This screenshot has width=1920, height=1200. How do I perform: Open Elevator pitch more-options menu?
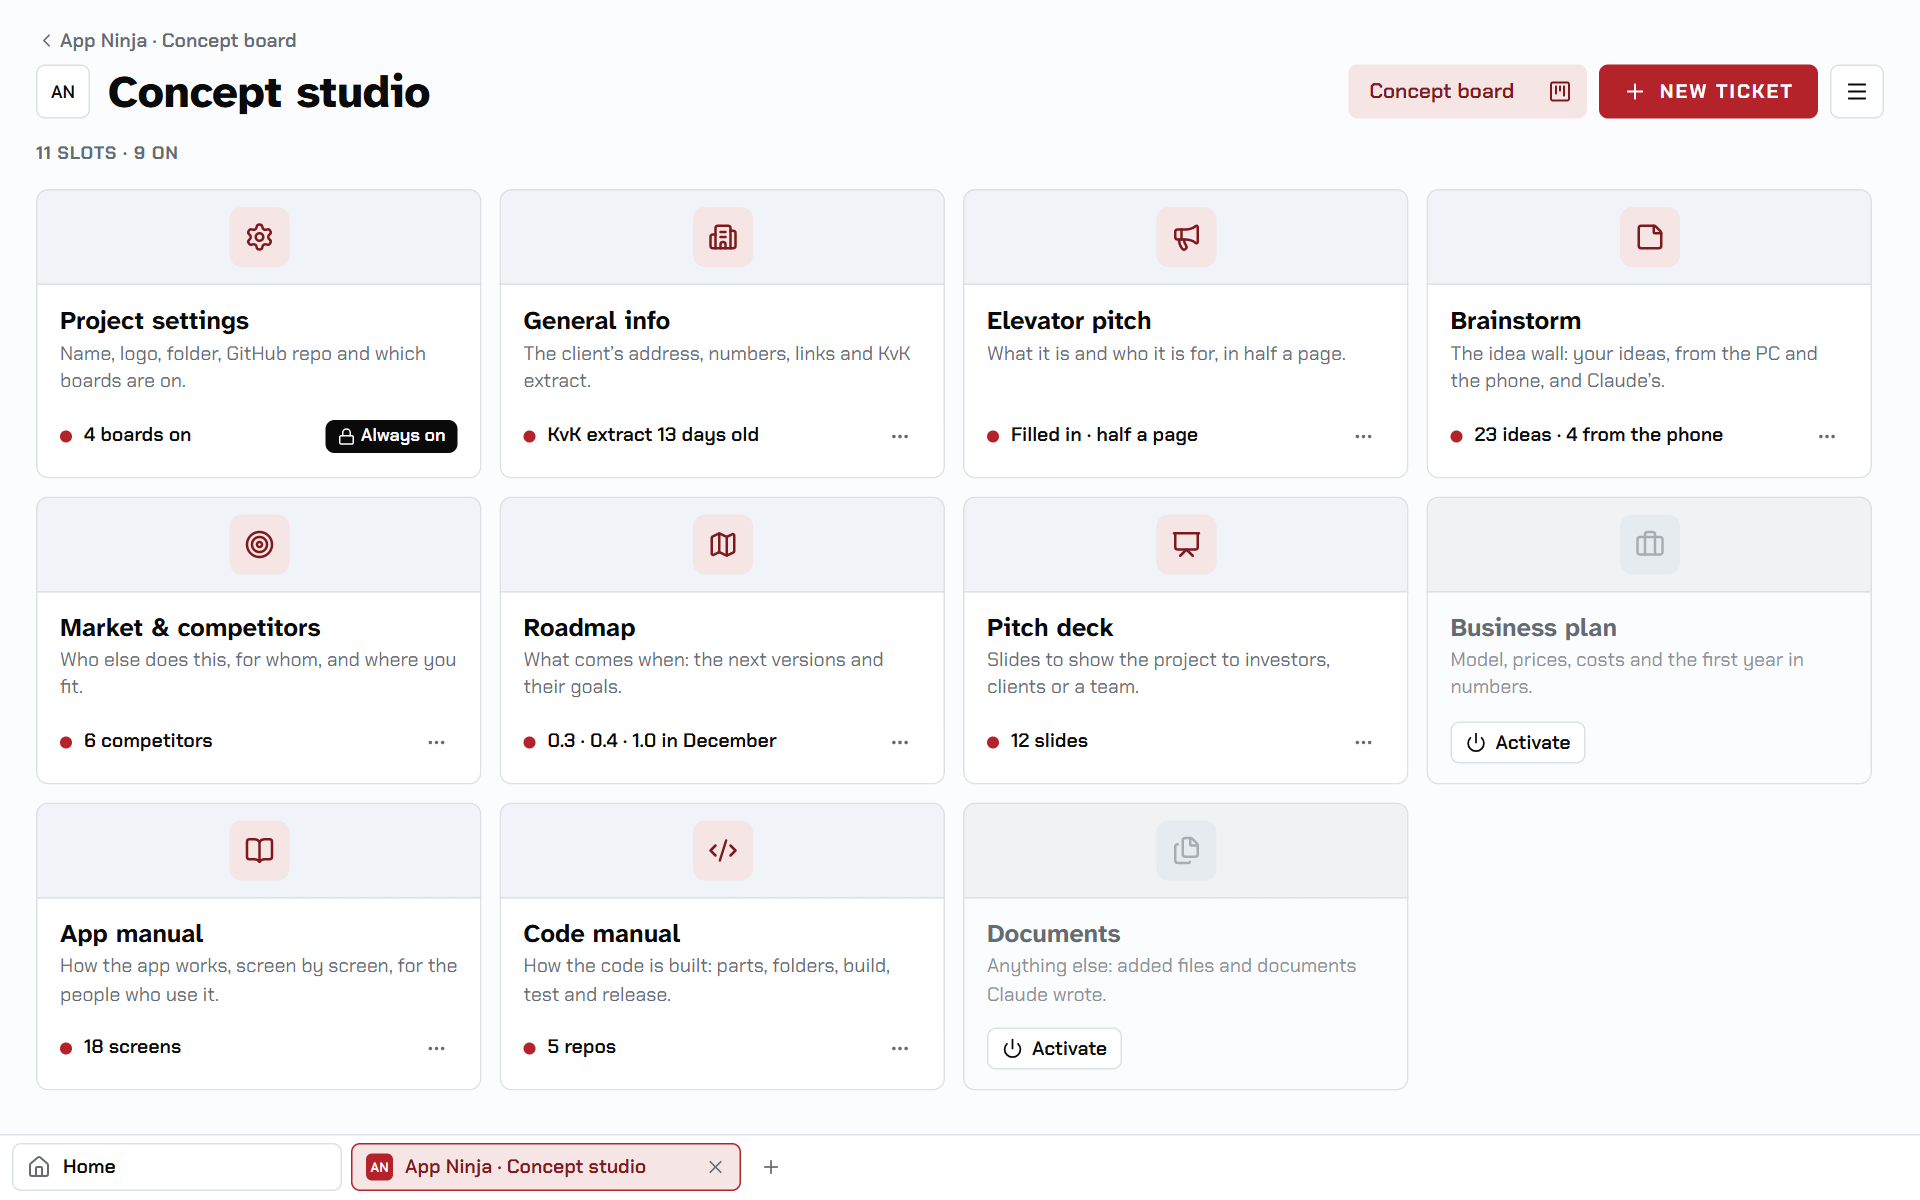[x=1363, y=436]
